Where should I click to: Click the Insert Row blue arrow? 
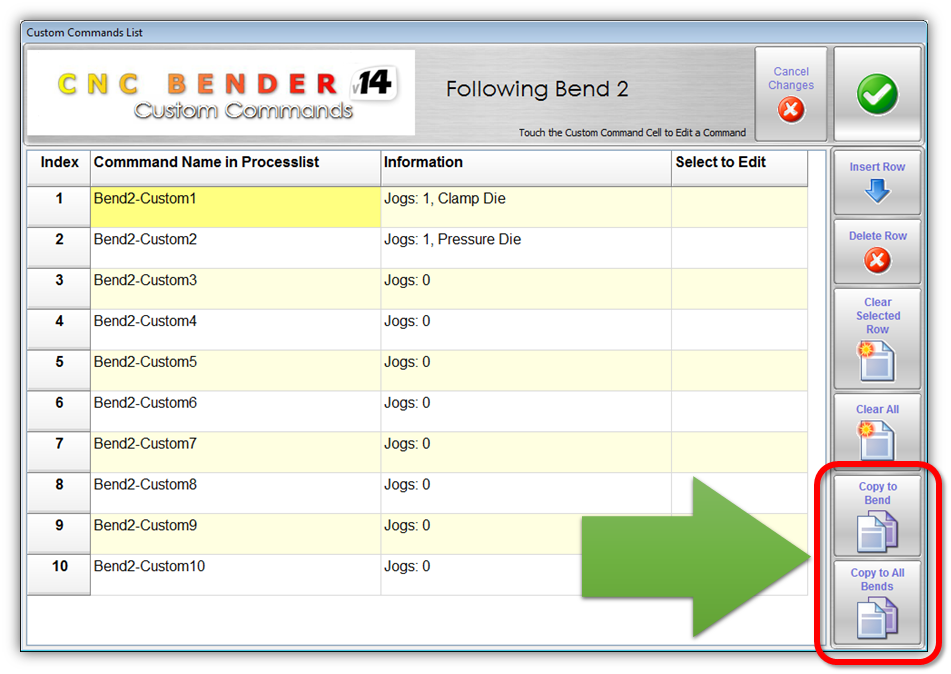pyautogui.click(x=877, y=190)
